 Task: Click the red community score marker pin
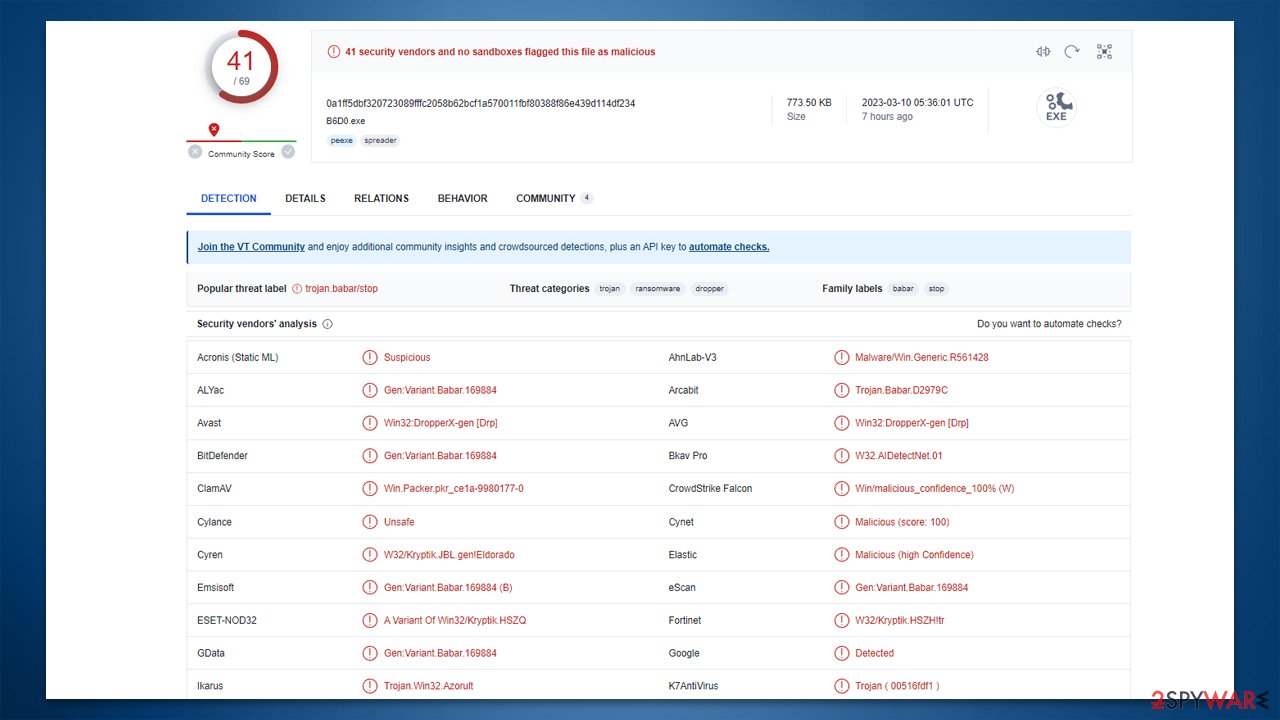(214, 130)
